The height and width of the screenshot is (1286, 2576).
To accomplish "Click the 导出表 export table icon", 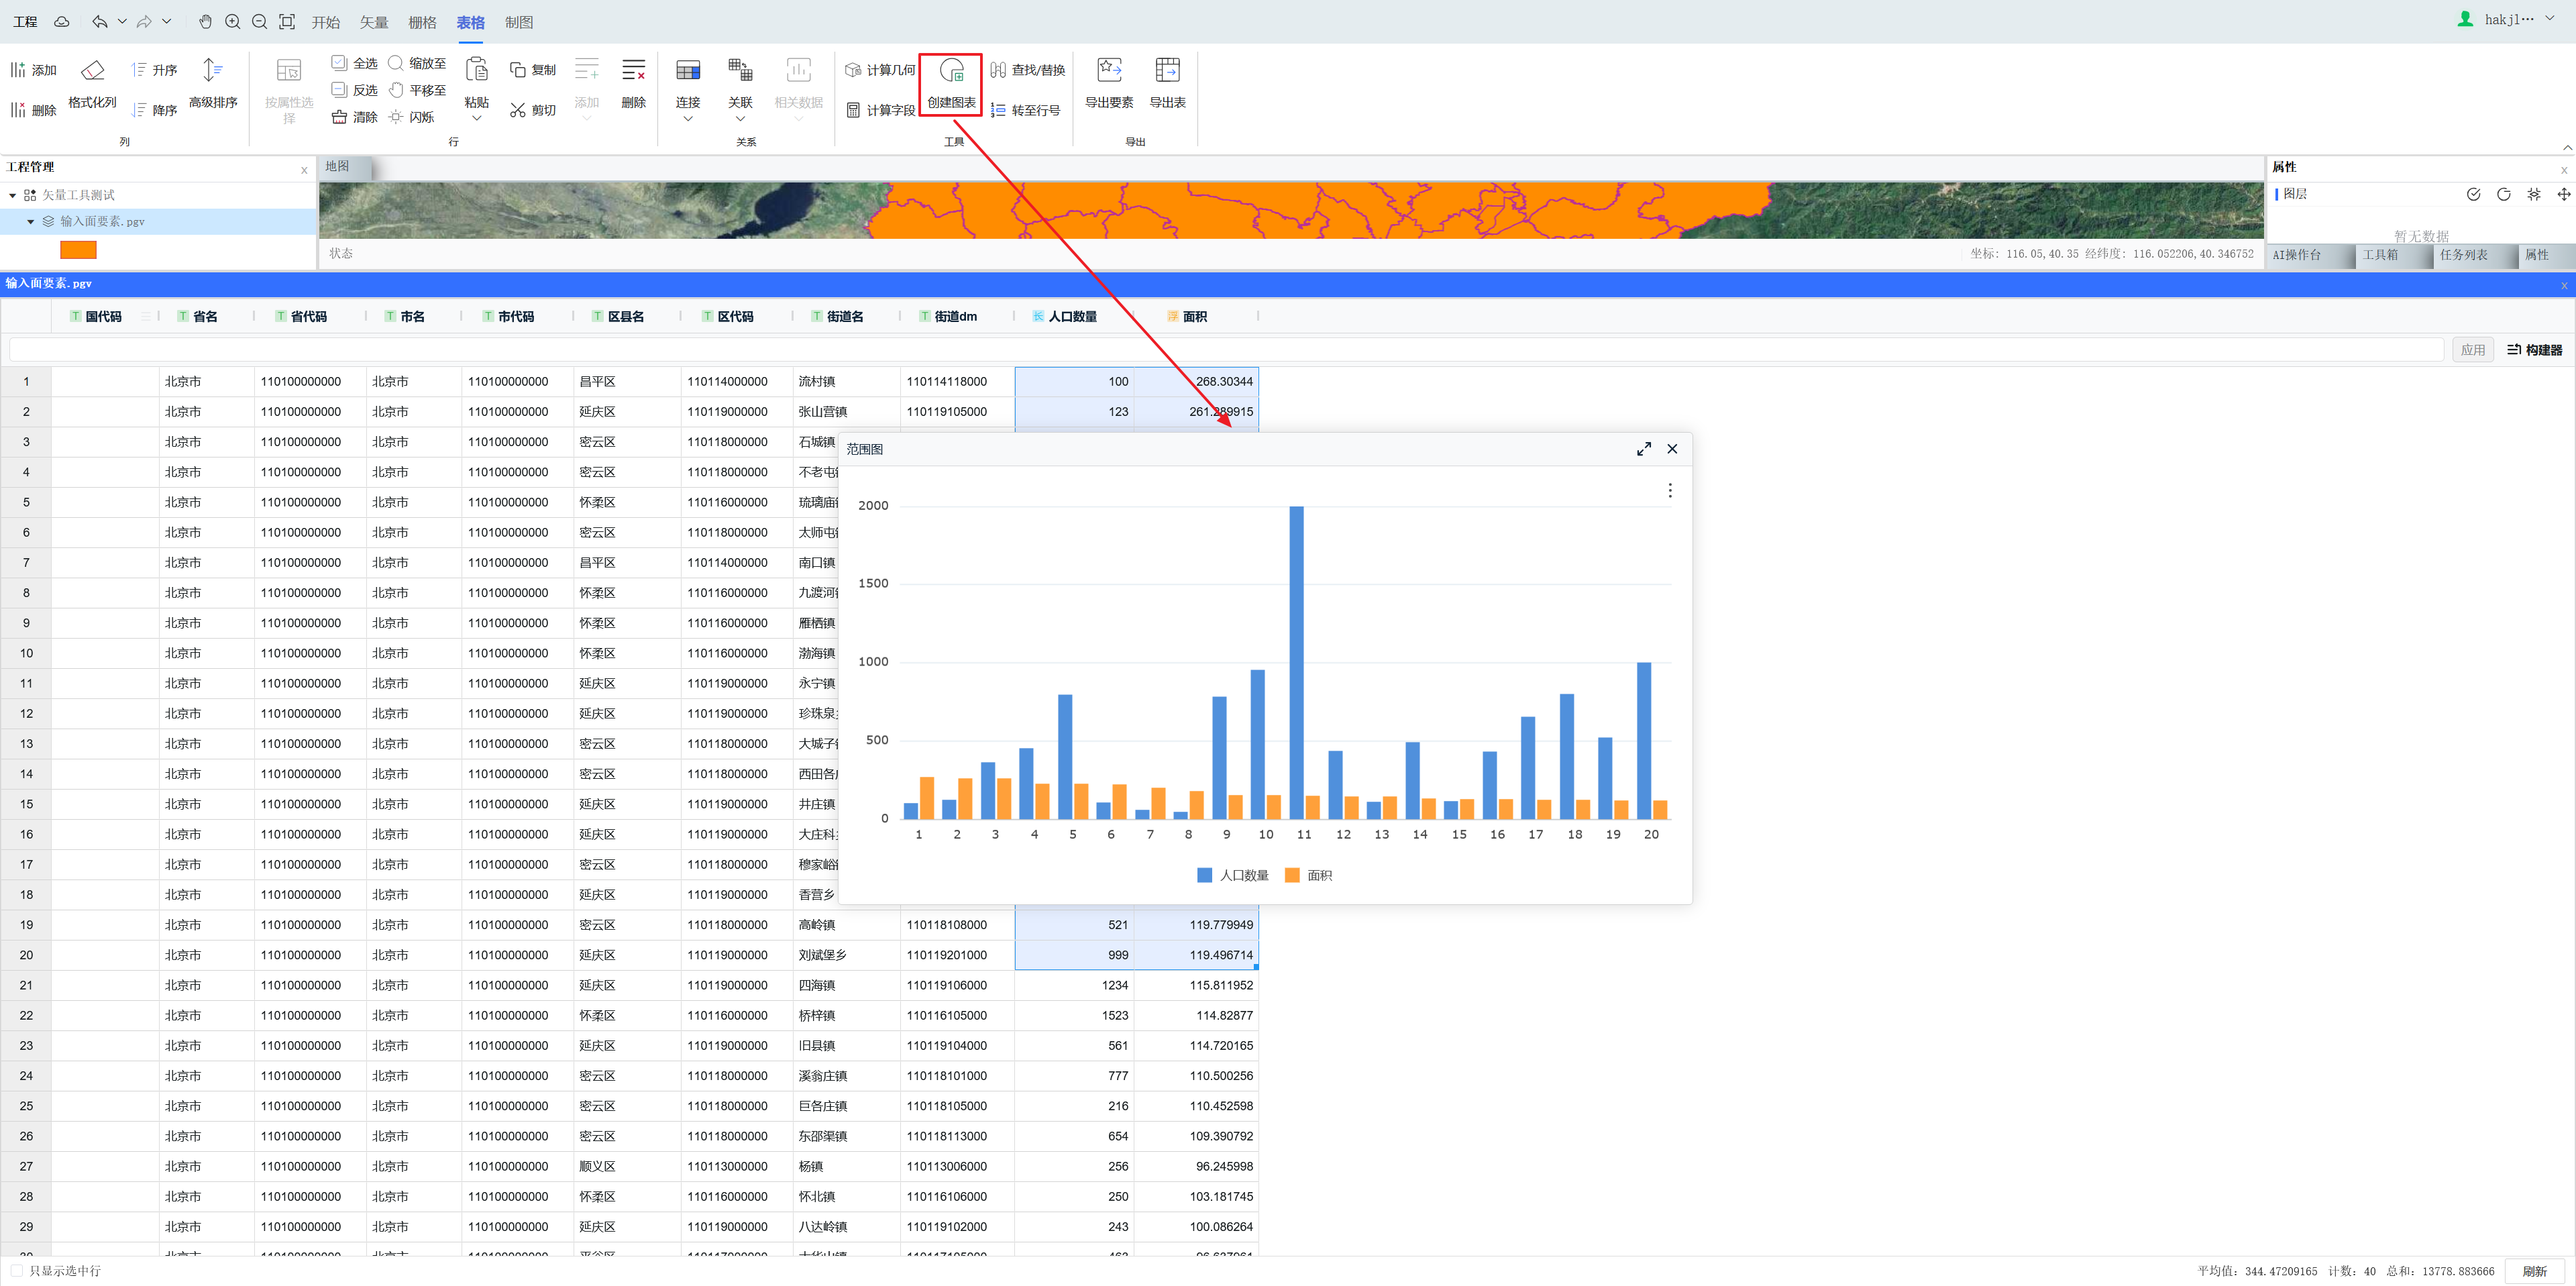I will [x=1167, y=70].
